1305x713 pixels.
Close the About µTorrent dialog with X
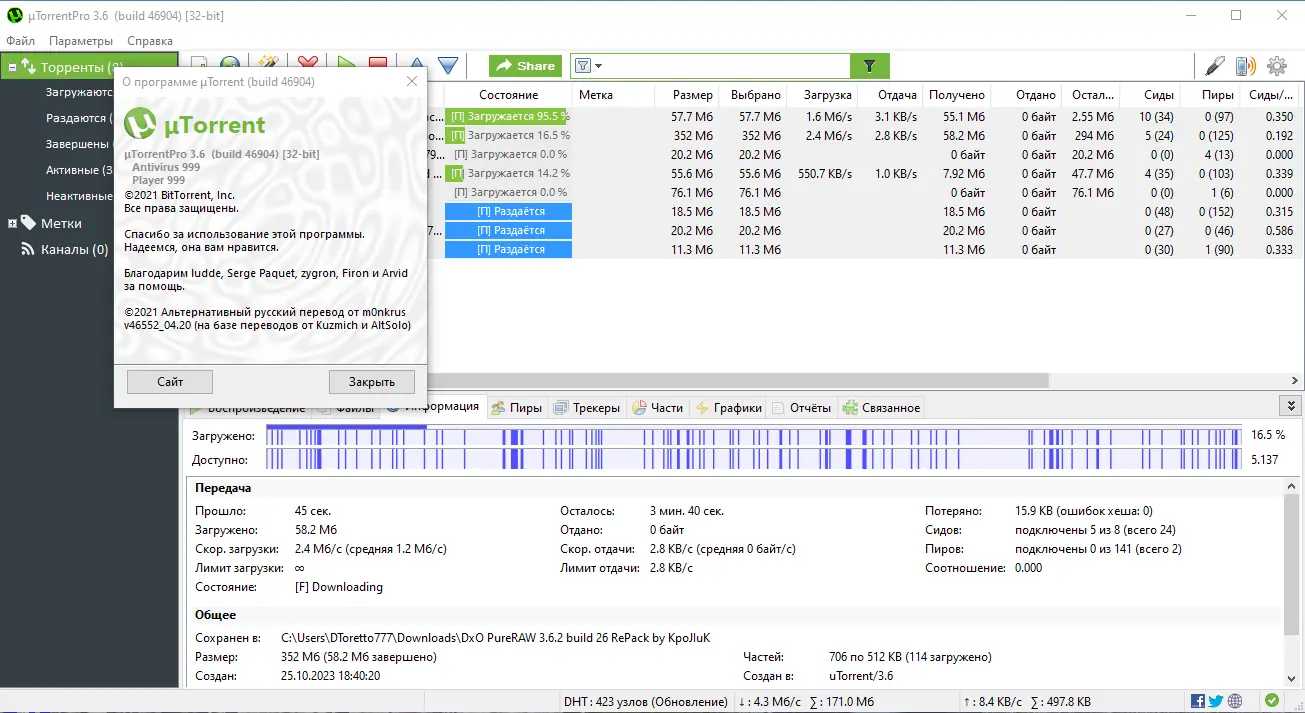(412, 82)
